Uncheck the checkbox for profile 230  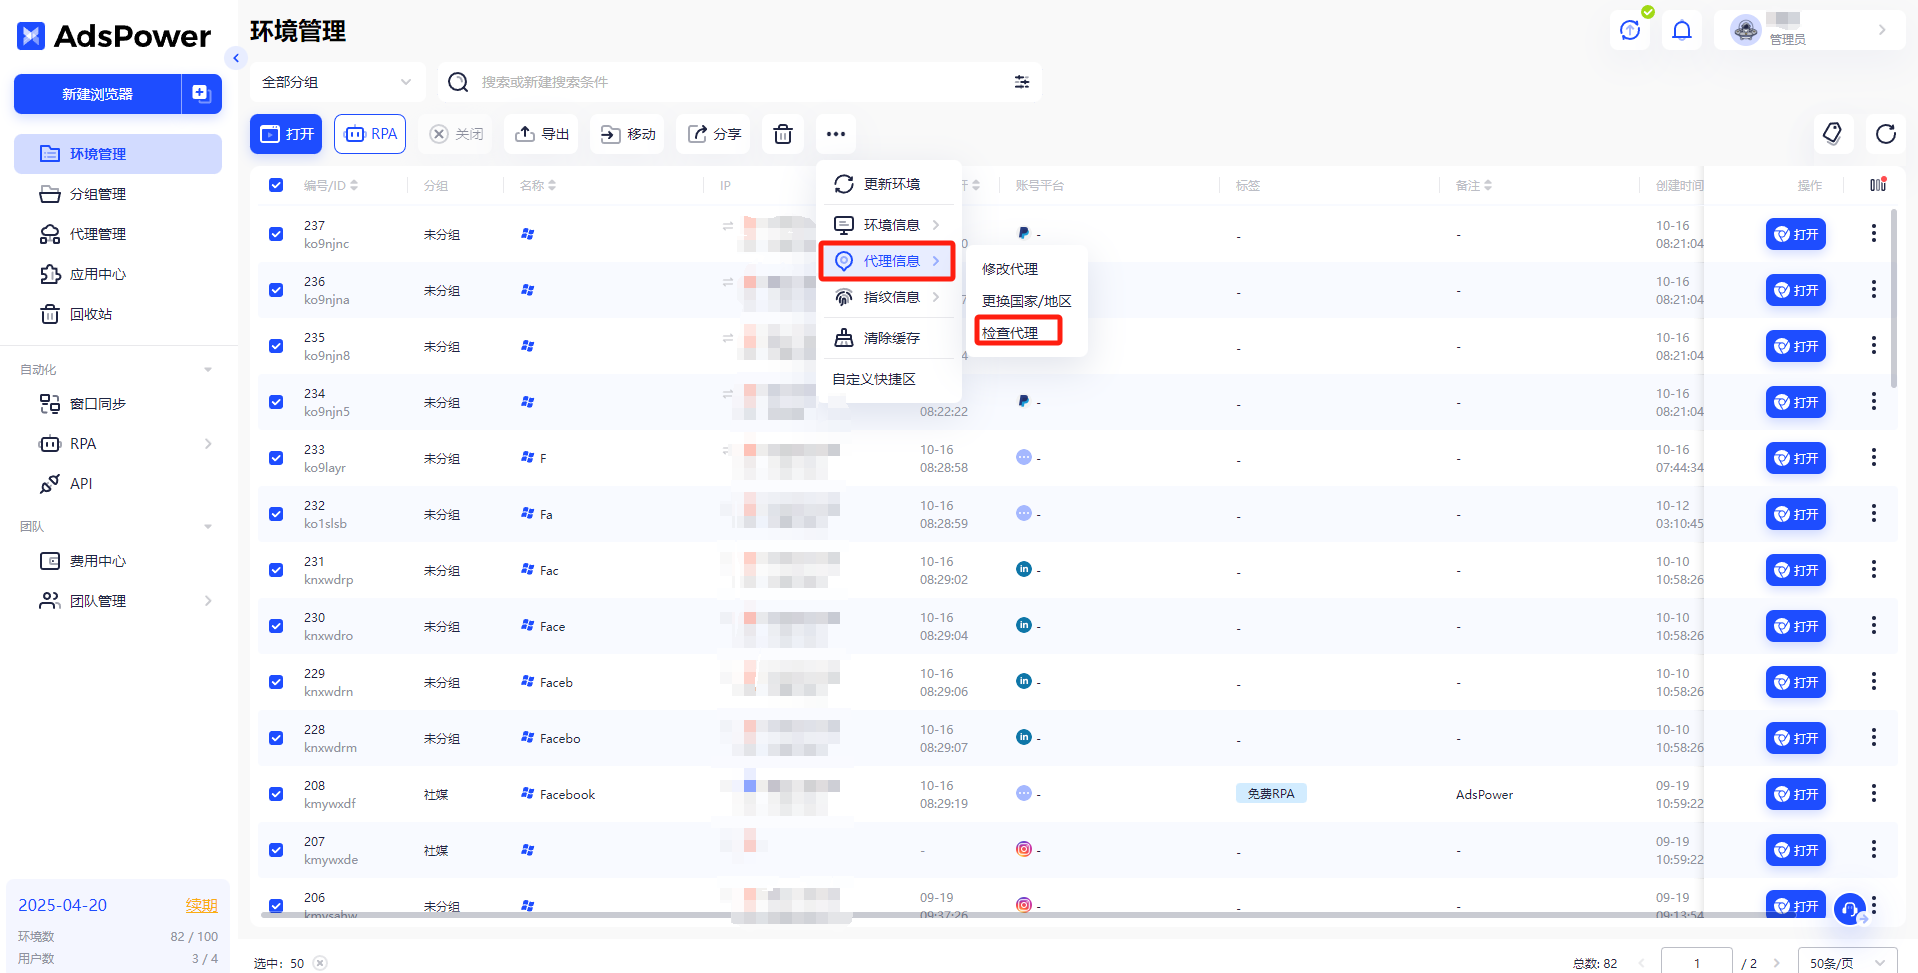pyautogui.click(x=276, y=626)
